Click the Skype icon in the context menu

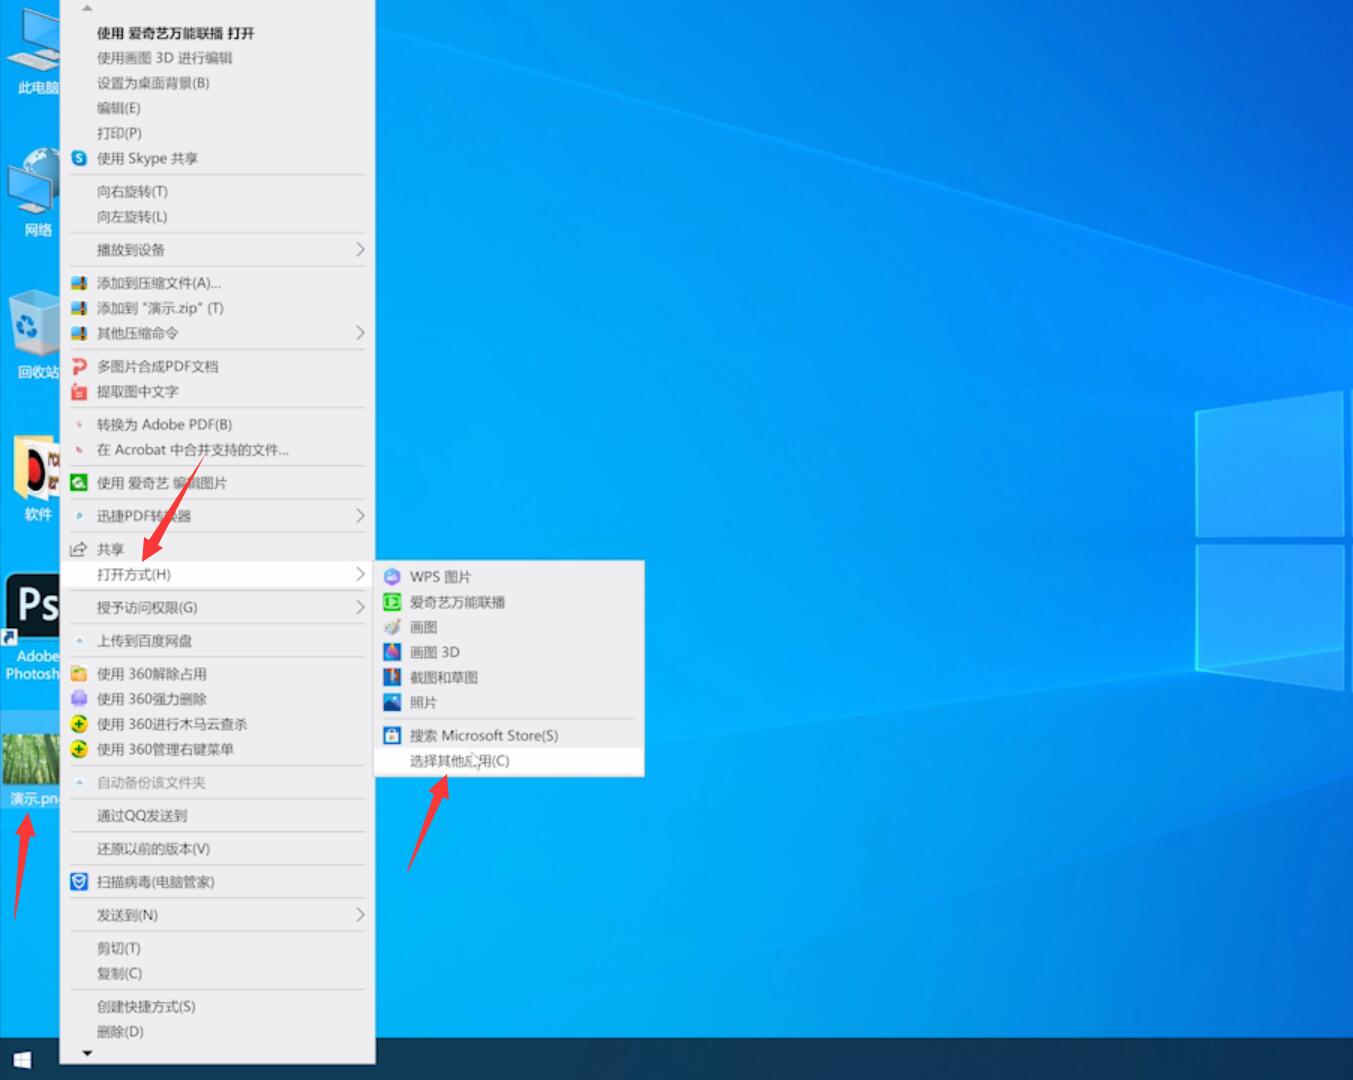79,158
